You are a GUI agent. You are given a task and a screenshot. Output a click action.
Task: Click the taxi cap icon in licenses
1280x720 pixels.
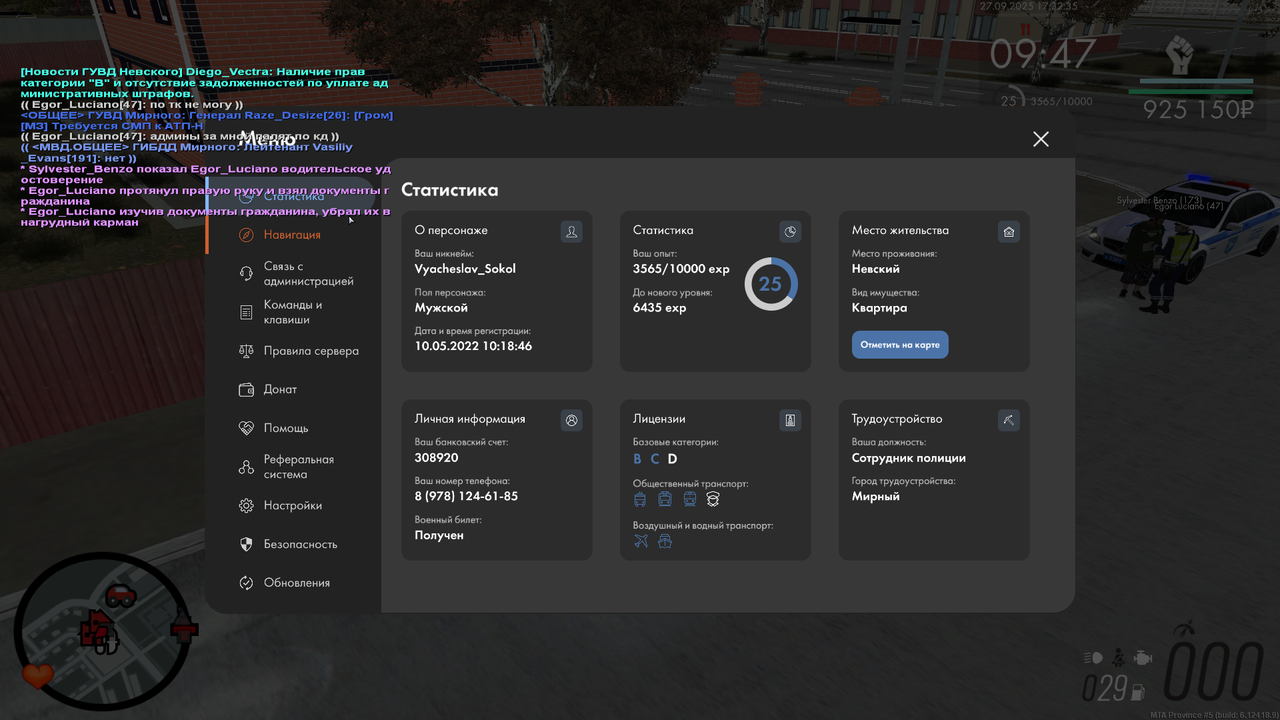coord(712,499)
